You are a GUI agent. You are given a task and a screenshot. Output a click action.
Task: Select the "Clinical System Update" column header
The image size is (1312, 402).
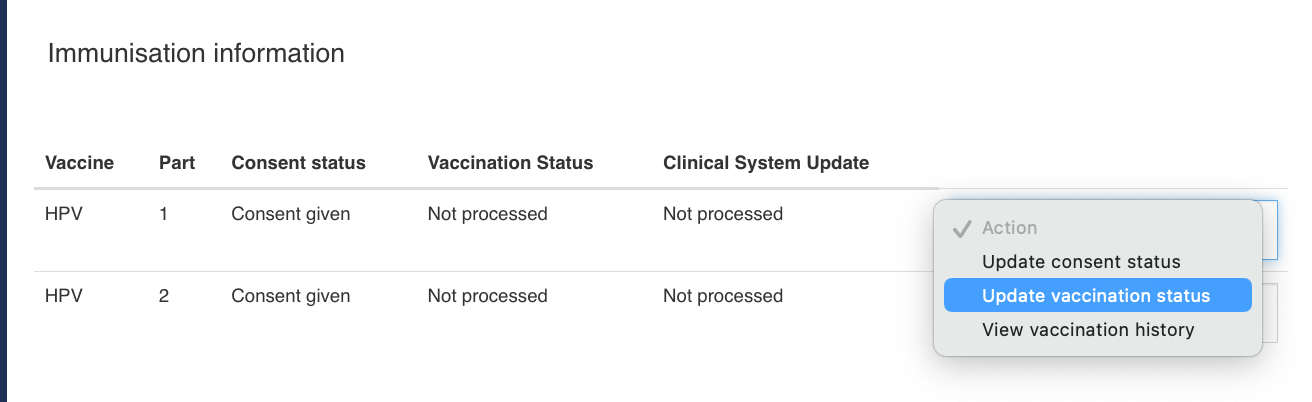point(766,162)
